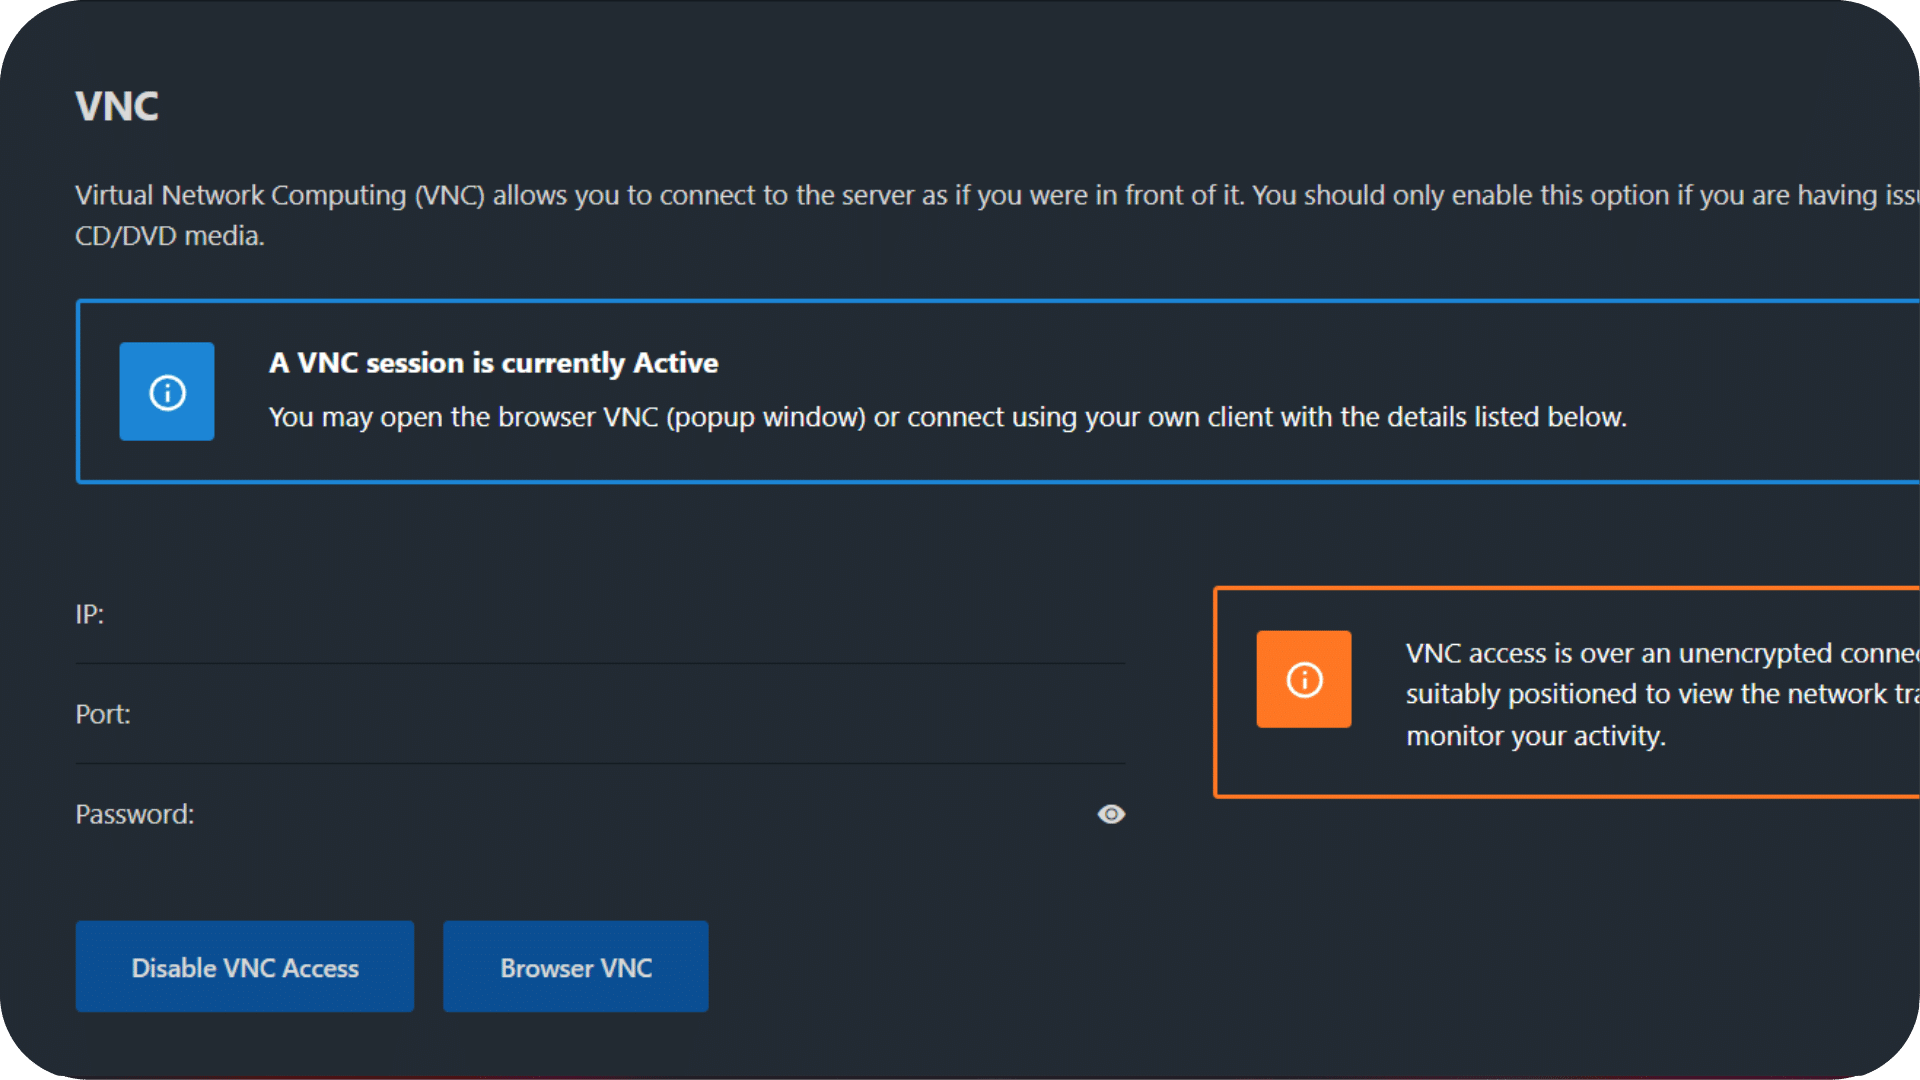
Task: Click the orange info icon in warning box
Action: (x=1304, y=679)
